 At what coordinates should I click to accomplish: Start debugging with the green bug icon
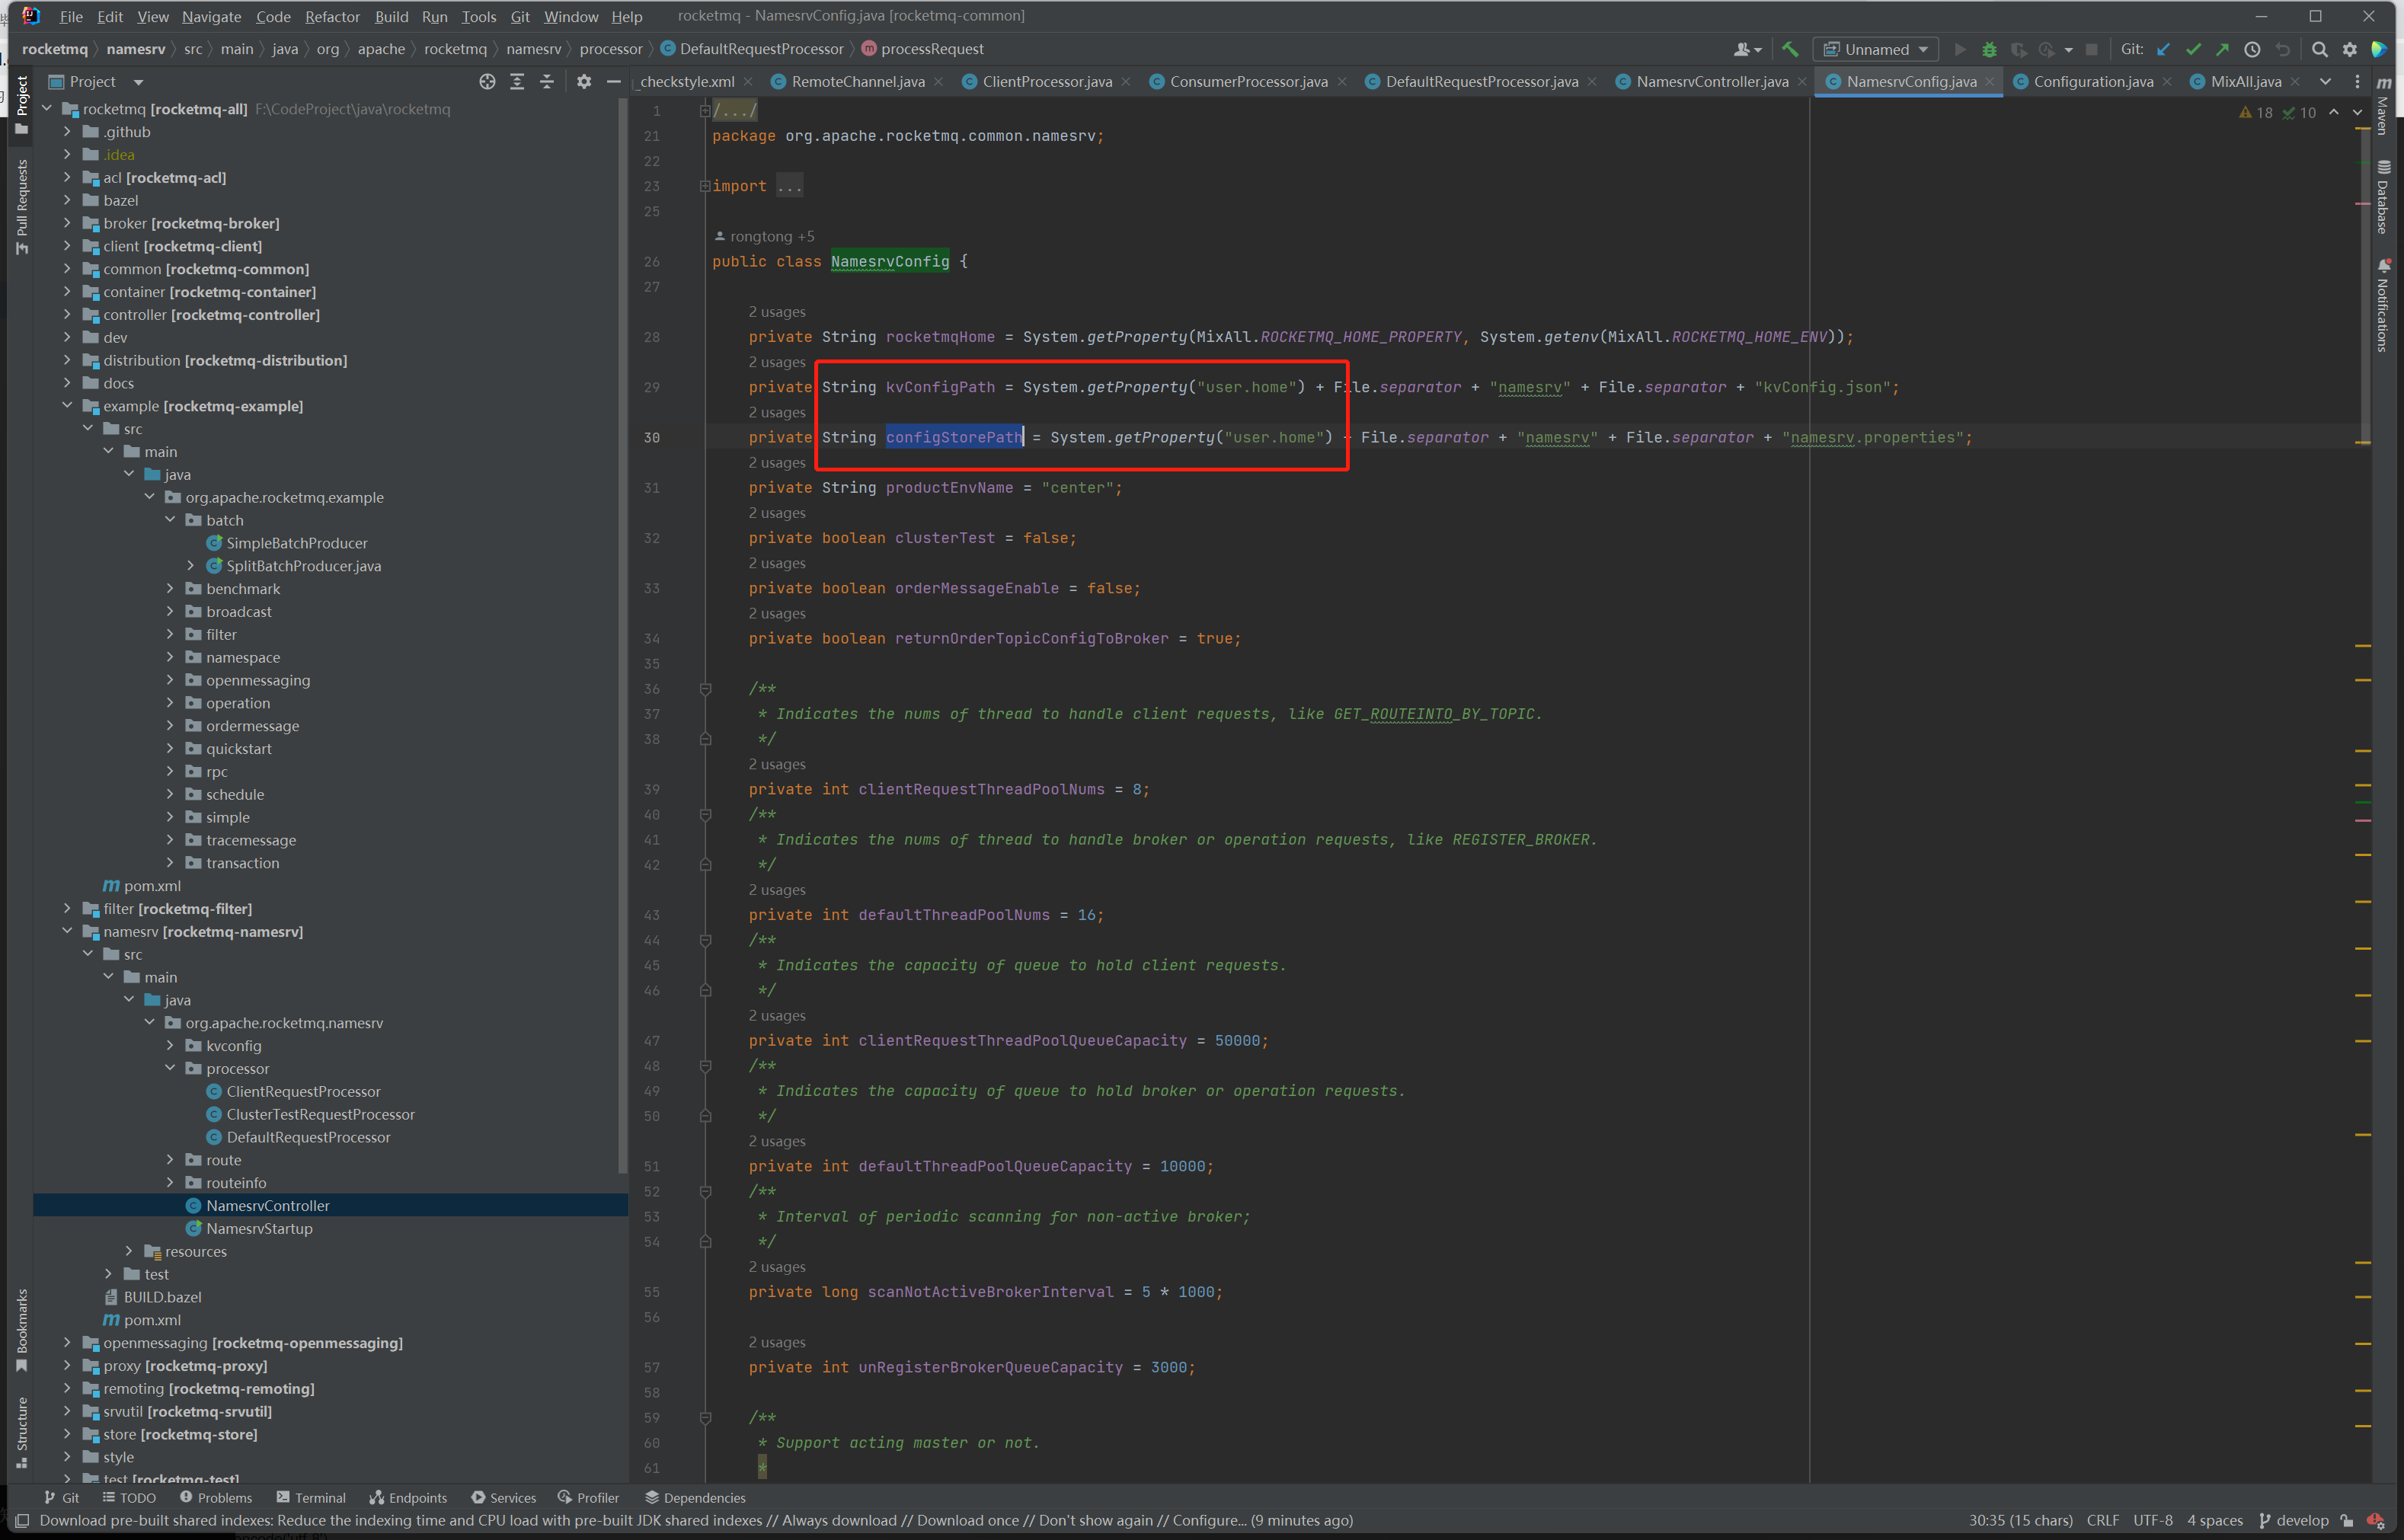pyautogui.click(x=1989, y=49)
